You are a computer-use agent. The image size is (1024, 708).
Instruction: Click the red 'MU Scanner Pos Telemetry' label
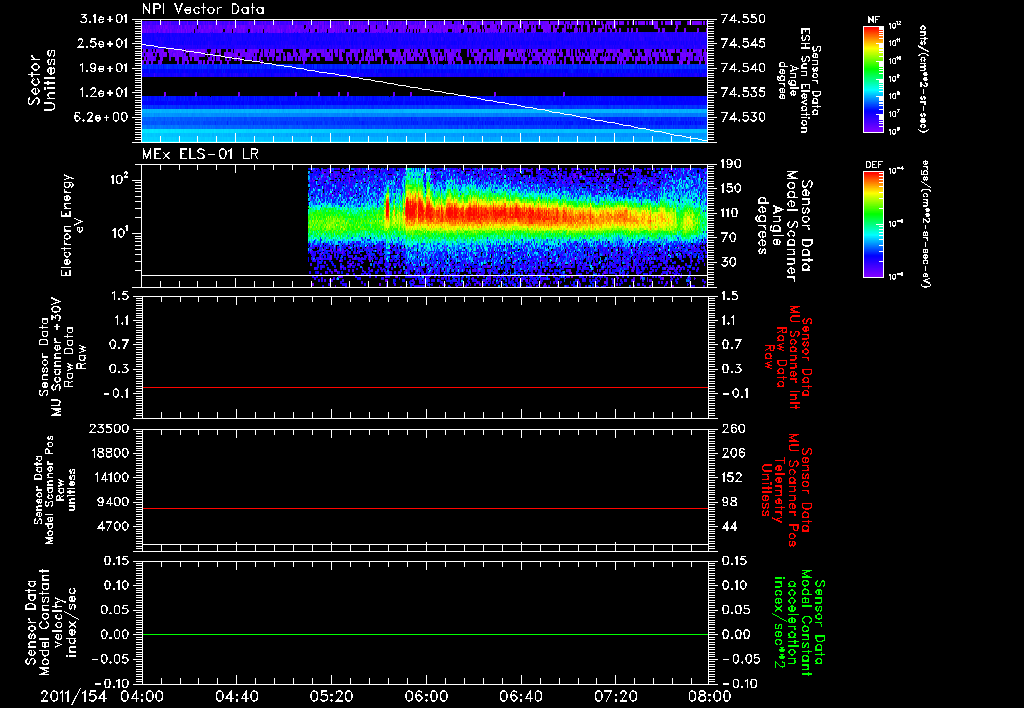click(786, 490)
